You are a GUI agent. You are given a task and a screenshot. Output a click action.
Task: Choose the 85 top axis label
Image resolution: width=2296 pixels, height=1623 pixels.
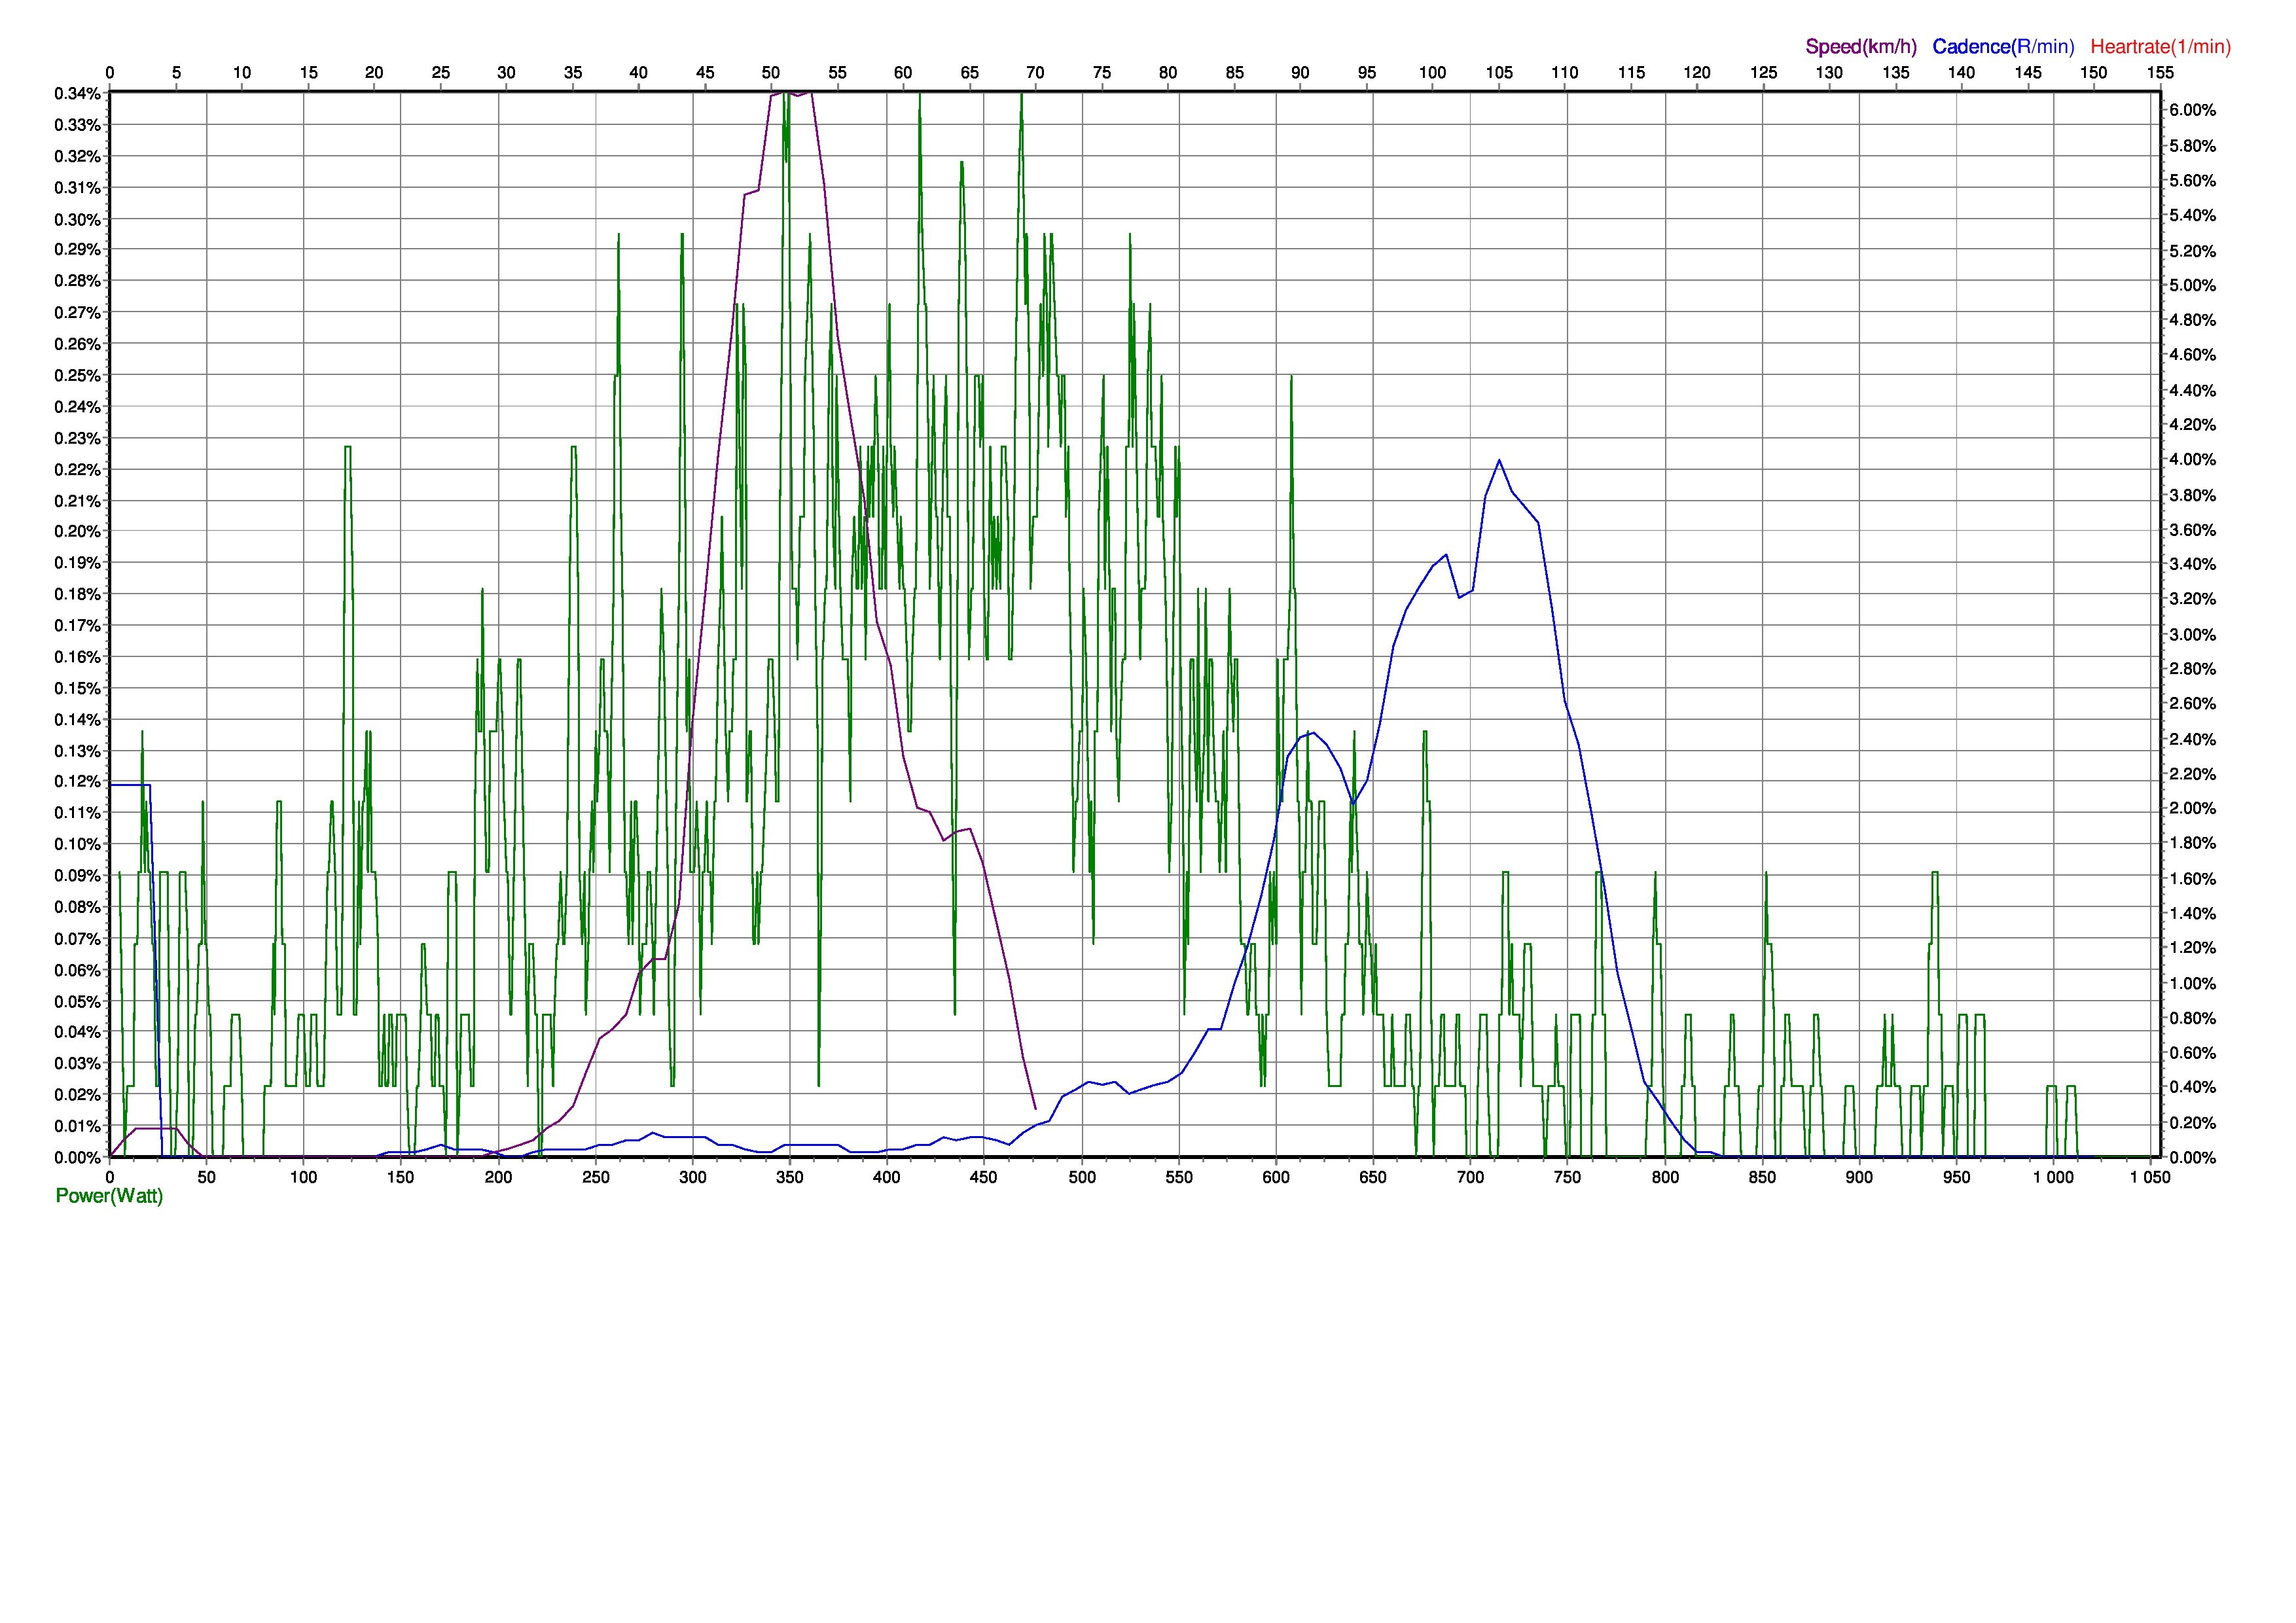click(x=1234, y=72)
